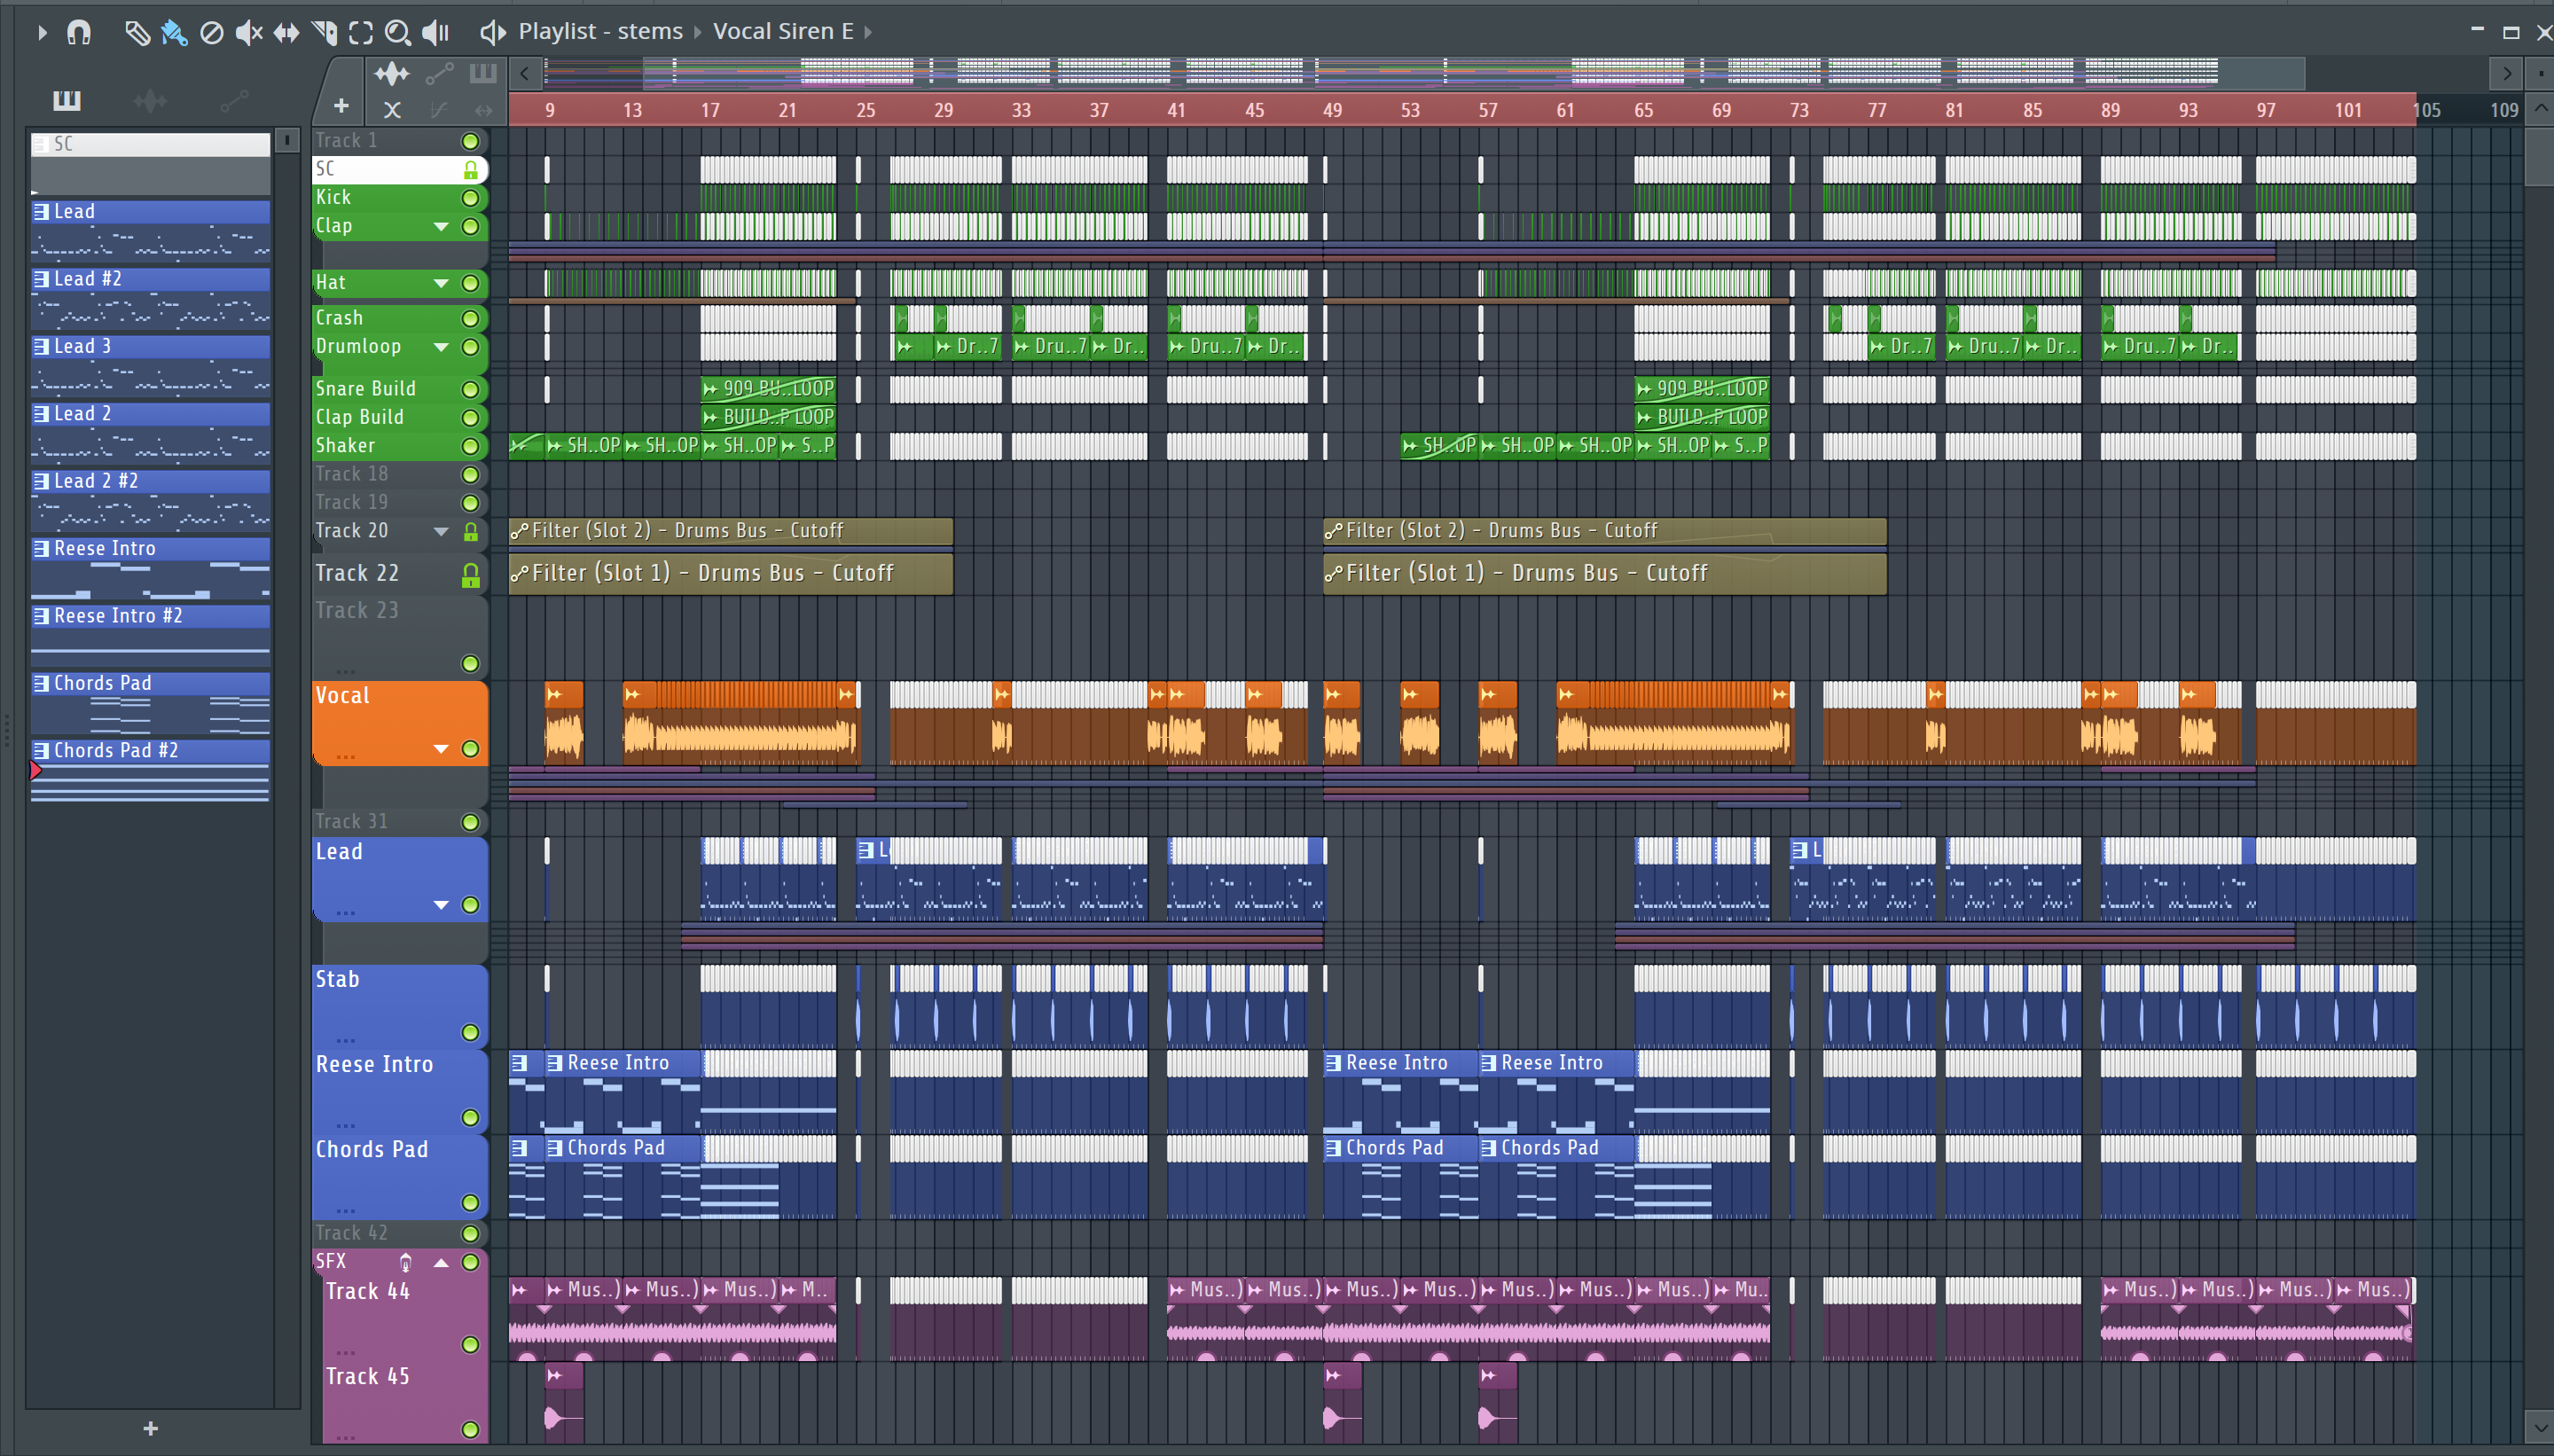This screenshot has height=1456, width=2554.
Task: Click speaker icon beside Playlist title
Action: click(492, 32)
